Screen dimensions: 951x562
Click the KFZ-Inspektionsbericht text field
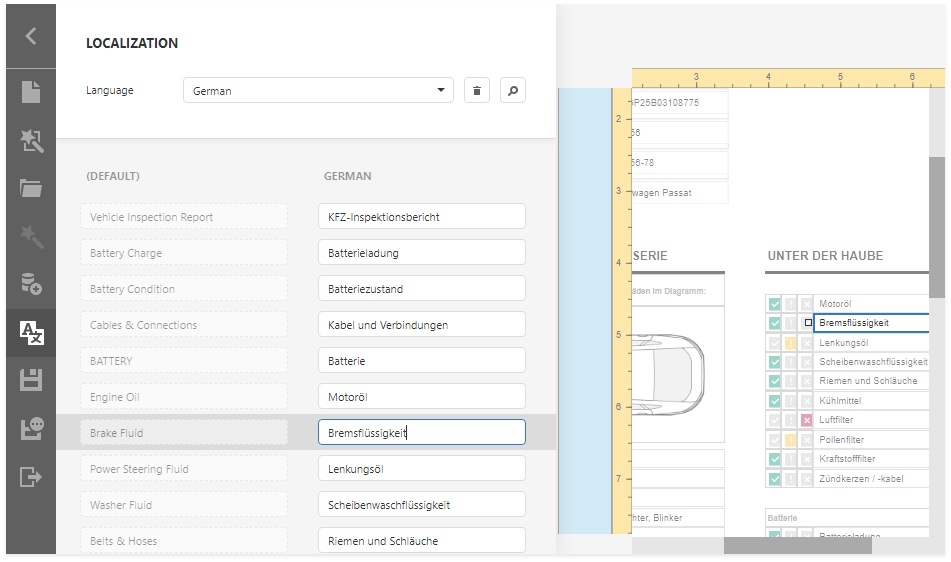click(421, 217)
